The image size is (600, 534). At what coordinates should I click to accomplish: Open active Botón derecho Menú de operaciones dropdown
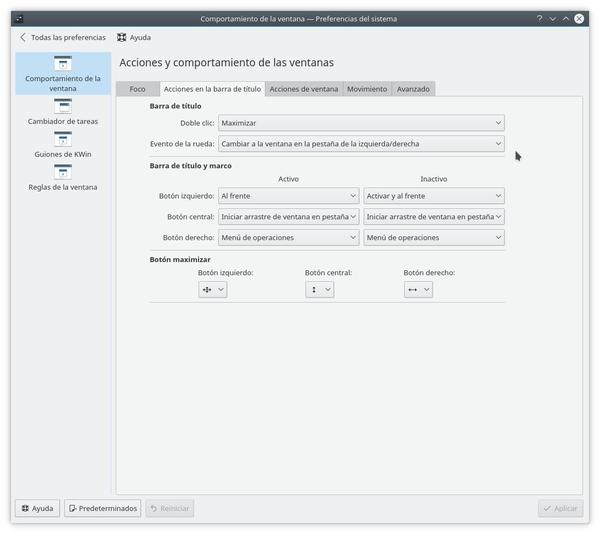[x=288, y=238]
